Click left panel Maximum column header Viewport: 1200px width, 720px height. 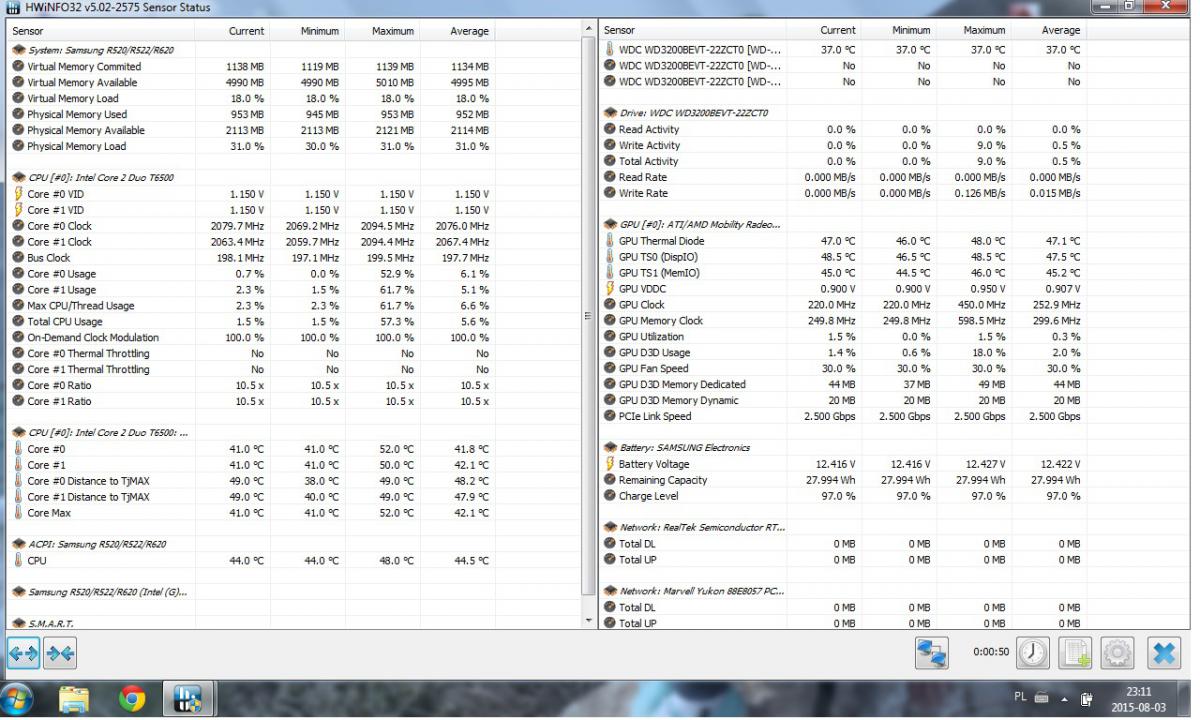pos(382,31)
